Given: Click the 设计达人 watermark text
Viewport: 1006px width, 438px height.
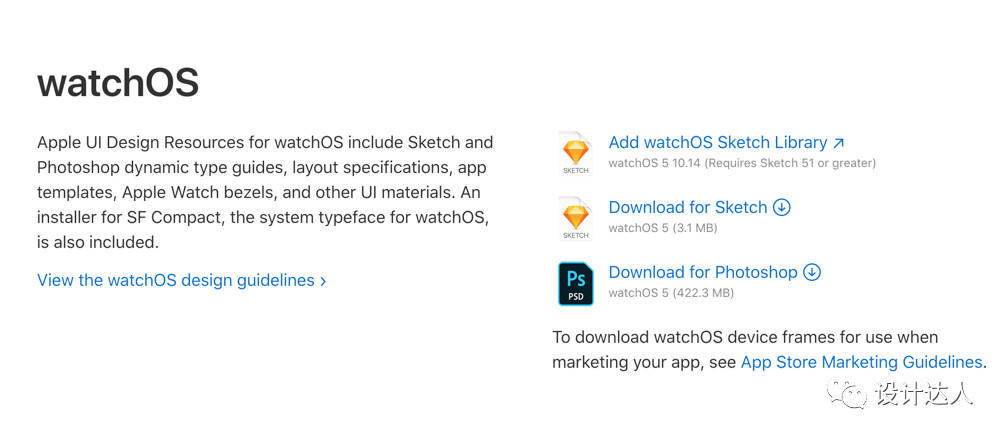Looking at the screenshot, I should pyautogui.click(x=923, y=394).
